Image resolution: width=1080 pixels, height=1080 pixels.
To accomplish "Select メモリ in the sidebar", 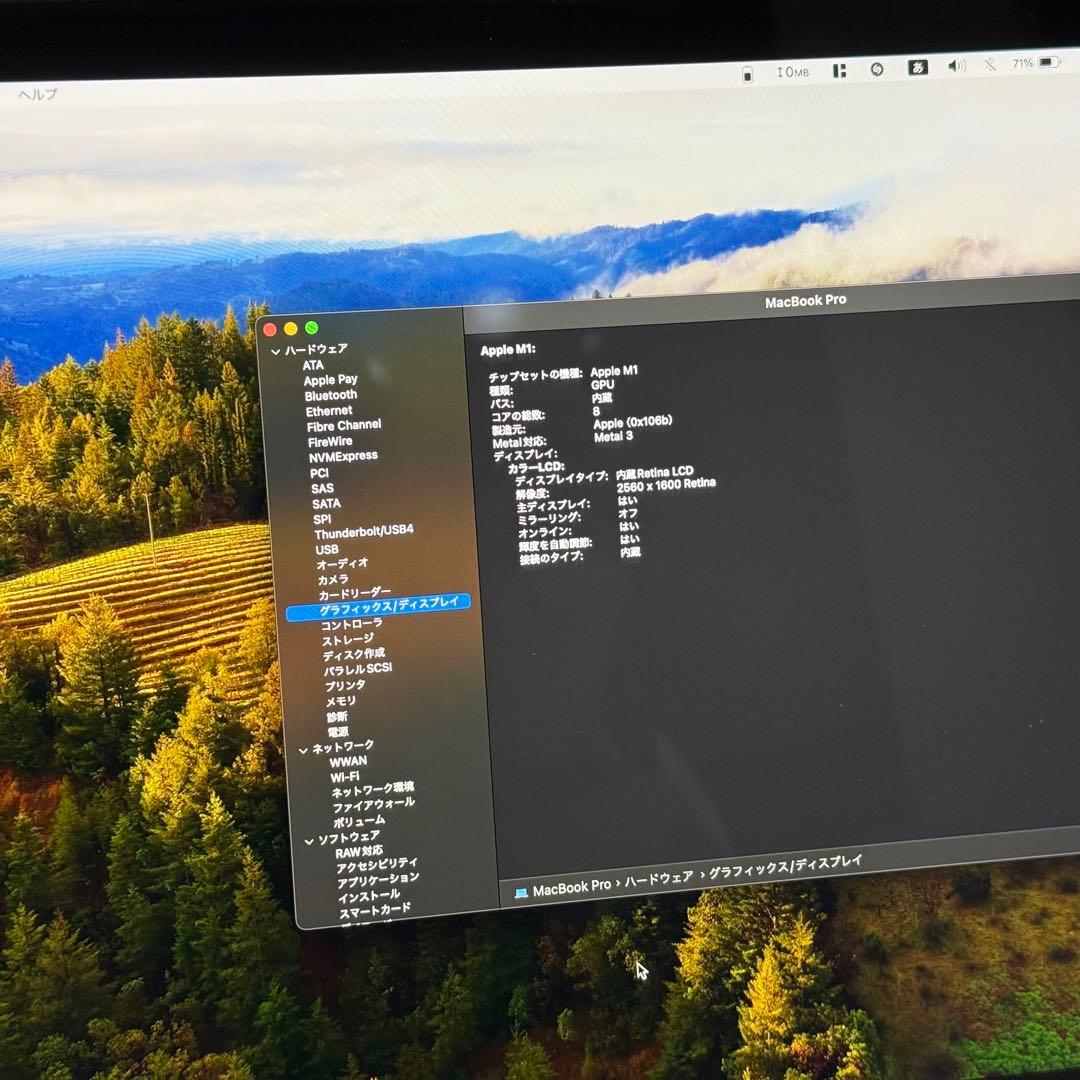I will (341, 701).
